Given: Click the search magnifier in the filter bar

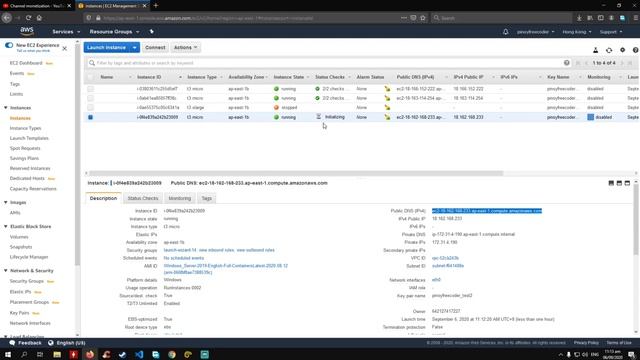Looking at the screenshot, I should tap(92, 63).
